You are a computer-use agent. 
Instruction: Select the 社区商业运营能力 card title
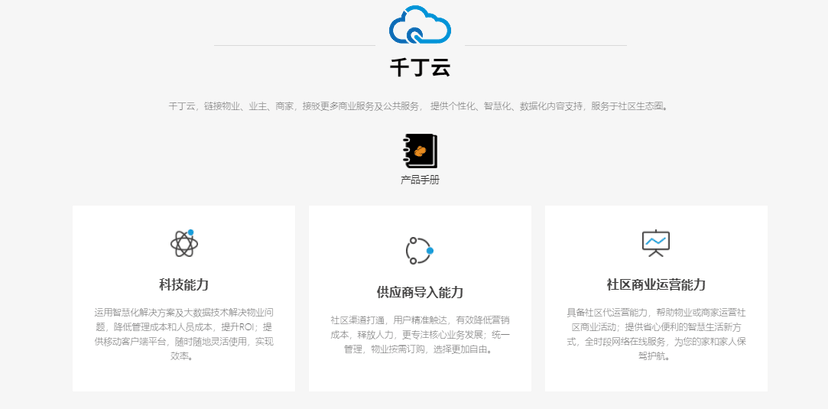[x=656, y=285]
